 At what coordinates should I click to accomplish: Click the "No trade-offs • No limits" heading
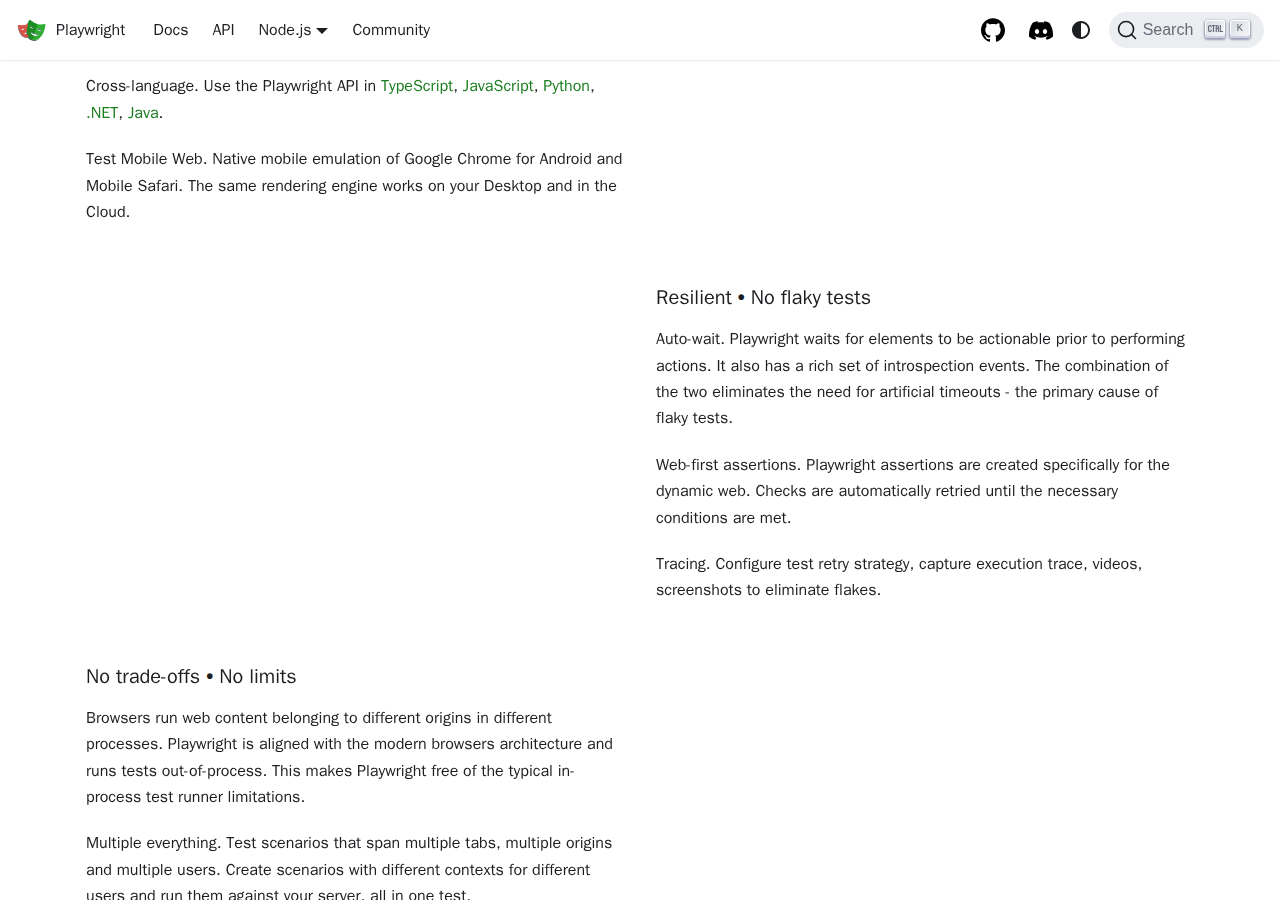click(x=191, y=677)
